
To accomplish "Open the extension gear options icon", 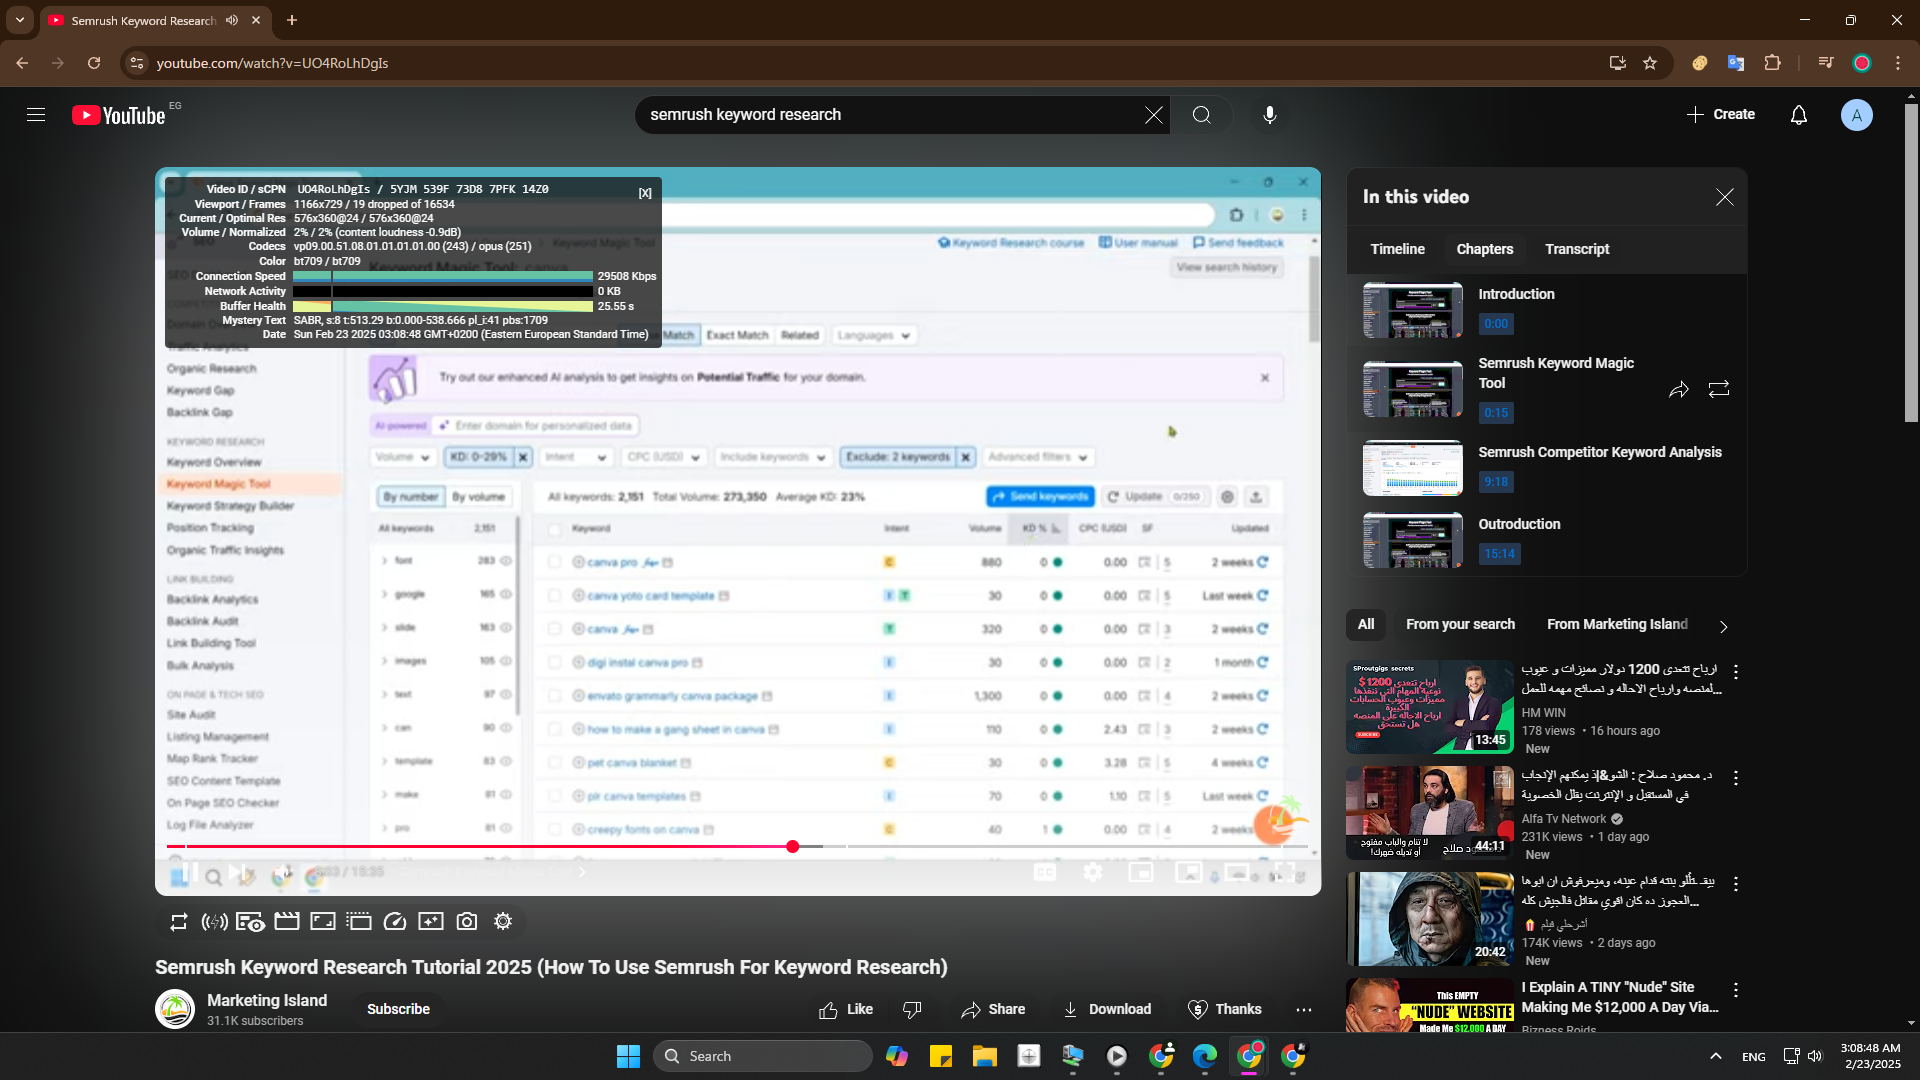I will click(x=503, y=922).
